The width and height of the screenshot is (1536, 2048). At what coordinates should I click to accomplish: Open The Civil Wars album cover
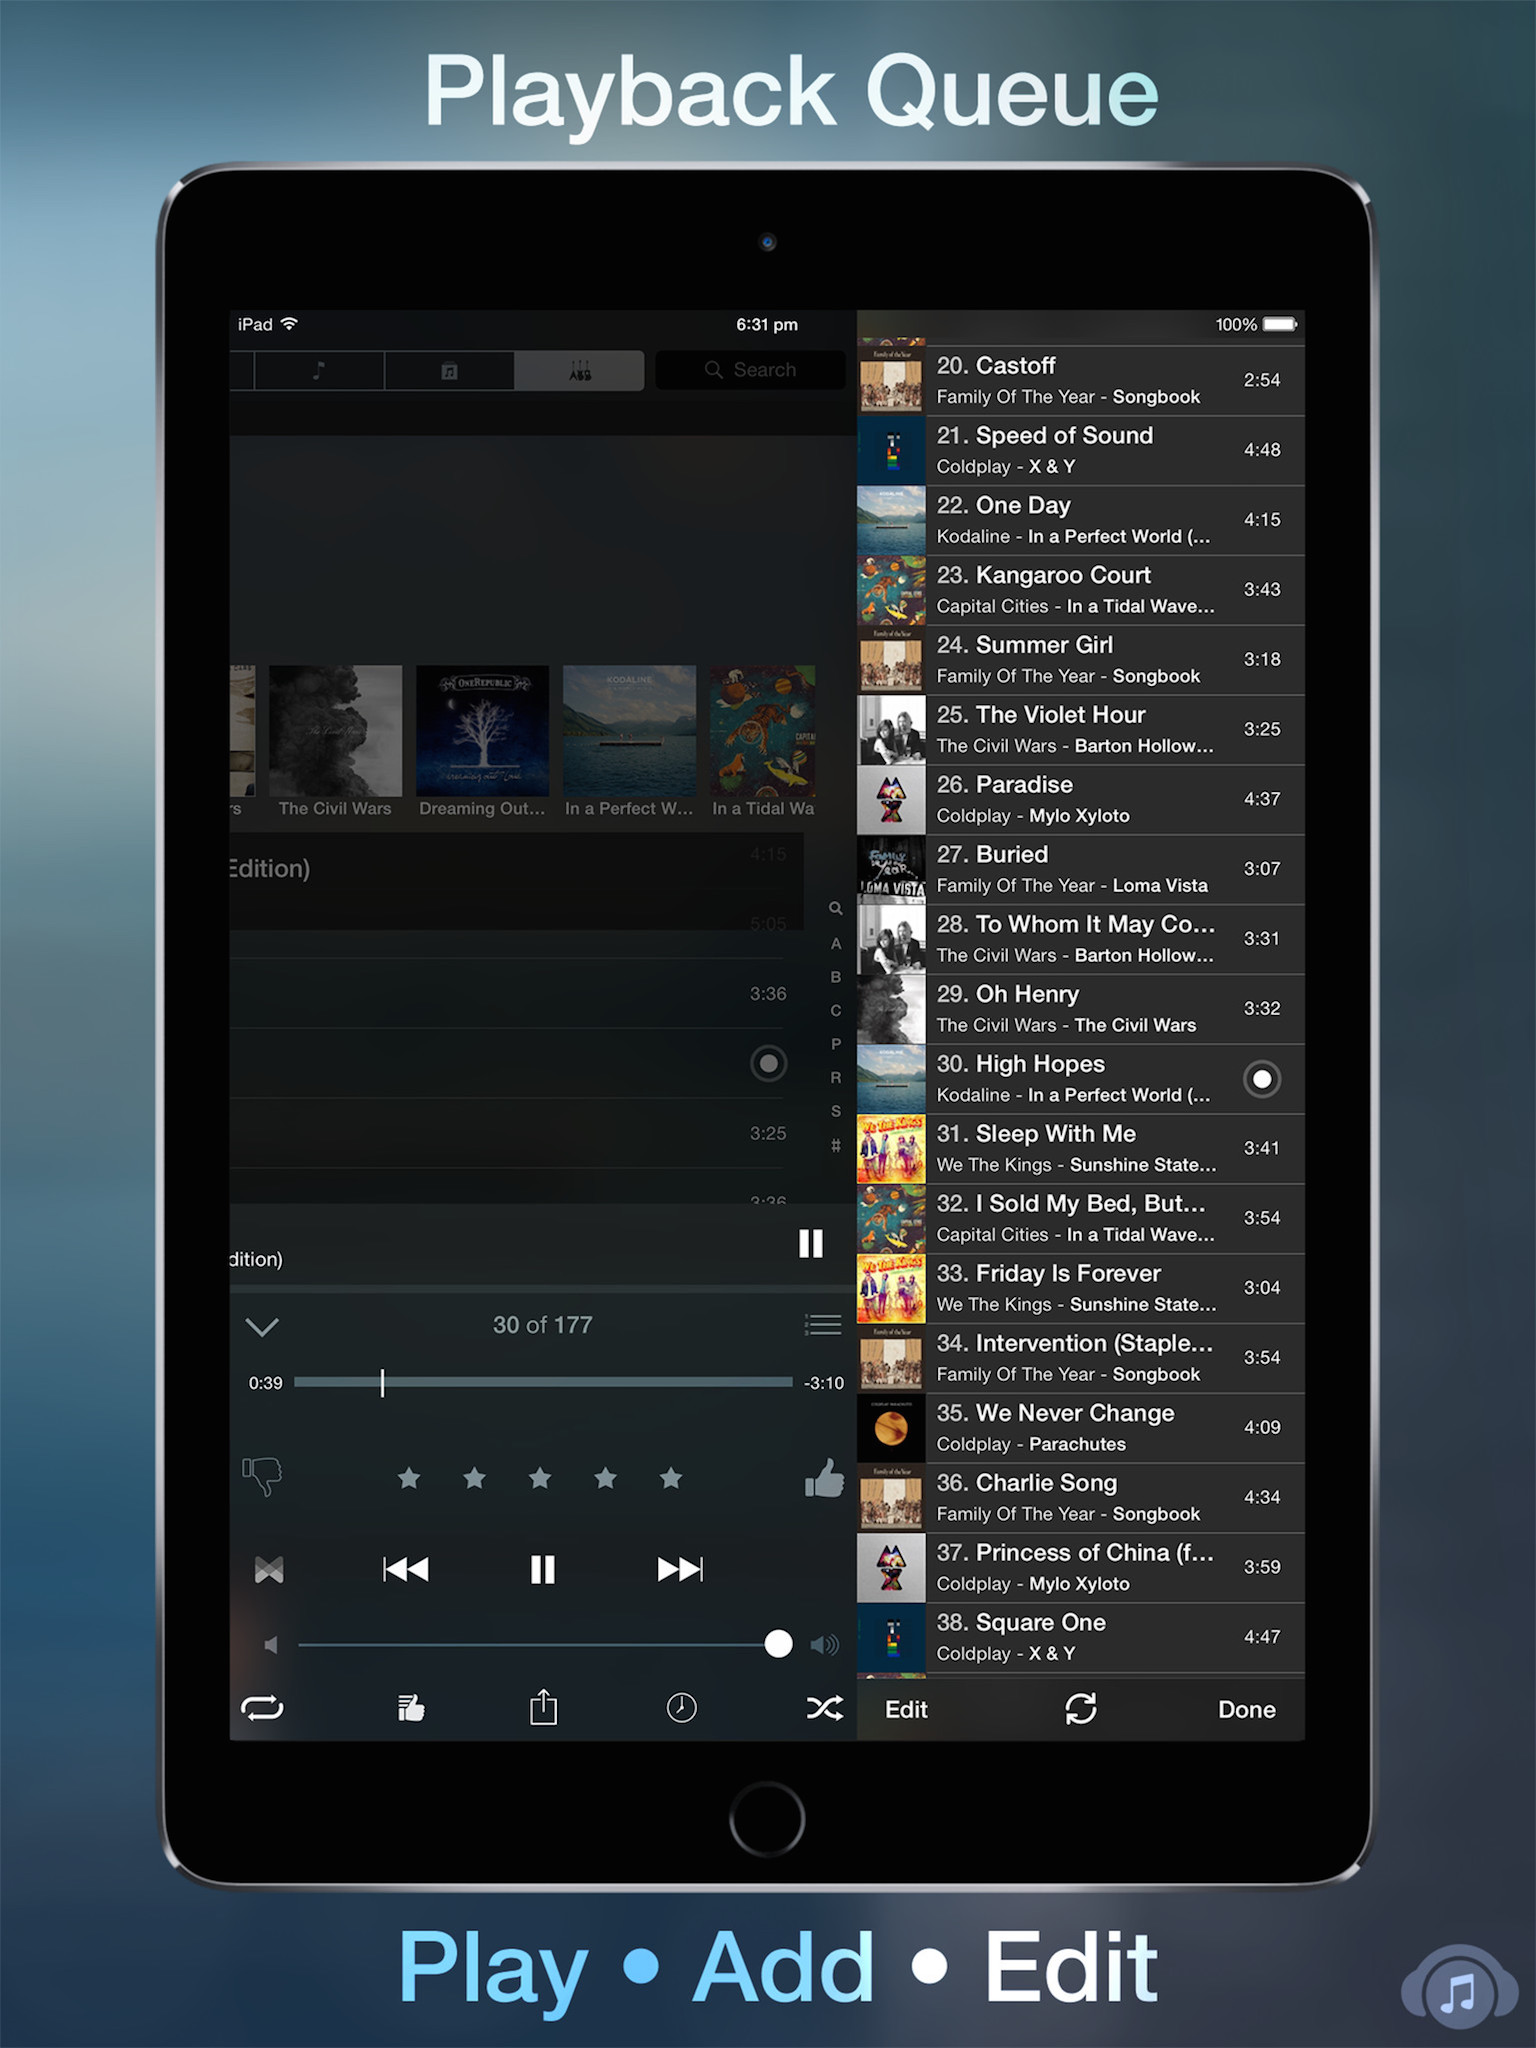tap(335, 731)
